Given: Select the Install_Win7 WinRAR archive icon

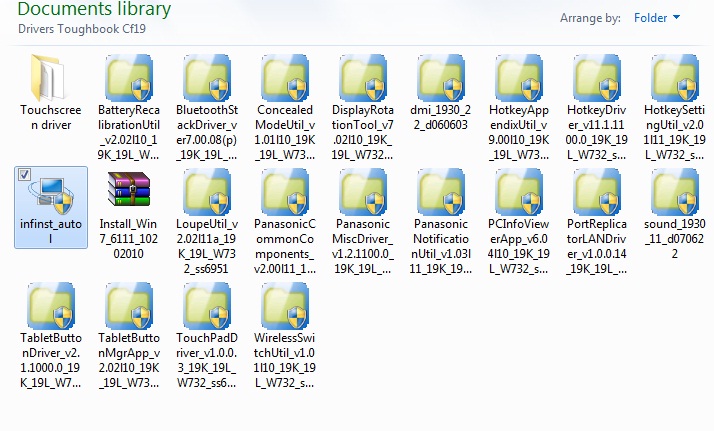Looking at the screenshot, I should 128,188.
